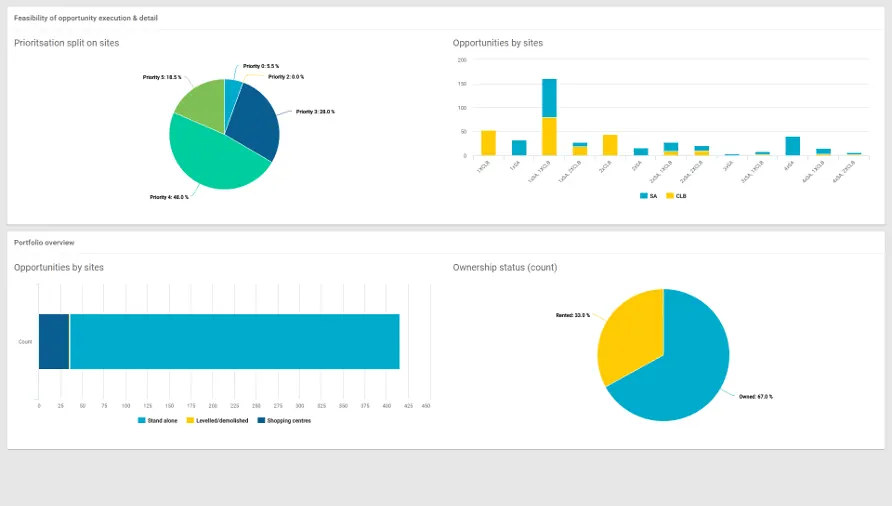Click the '2xSA, 2XCLB' stacked bar
The height and width of the screenshot is (506, 892).
tap(701, 151)
